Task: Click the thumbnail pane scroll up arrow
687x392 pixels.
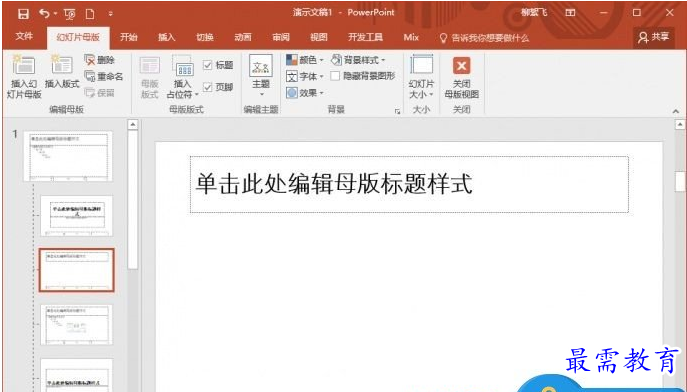Action: tap(133, 125)
